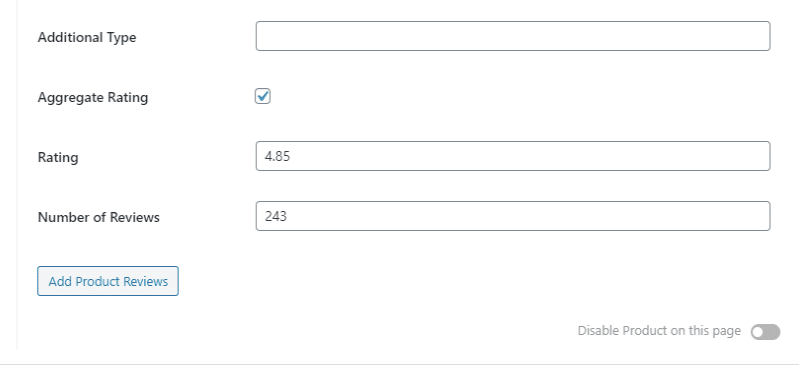Uncheck the Aggregate Rating checkbox

[262, 96]
